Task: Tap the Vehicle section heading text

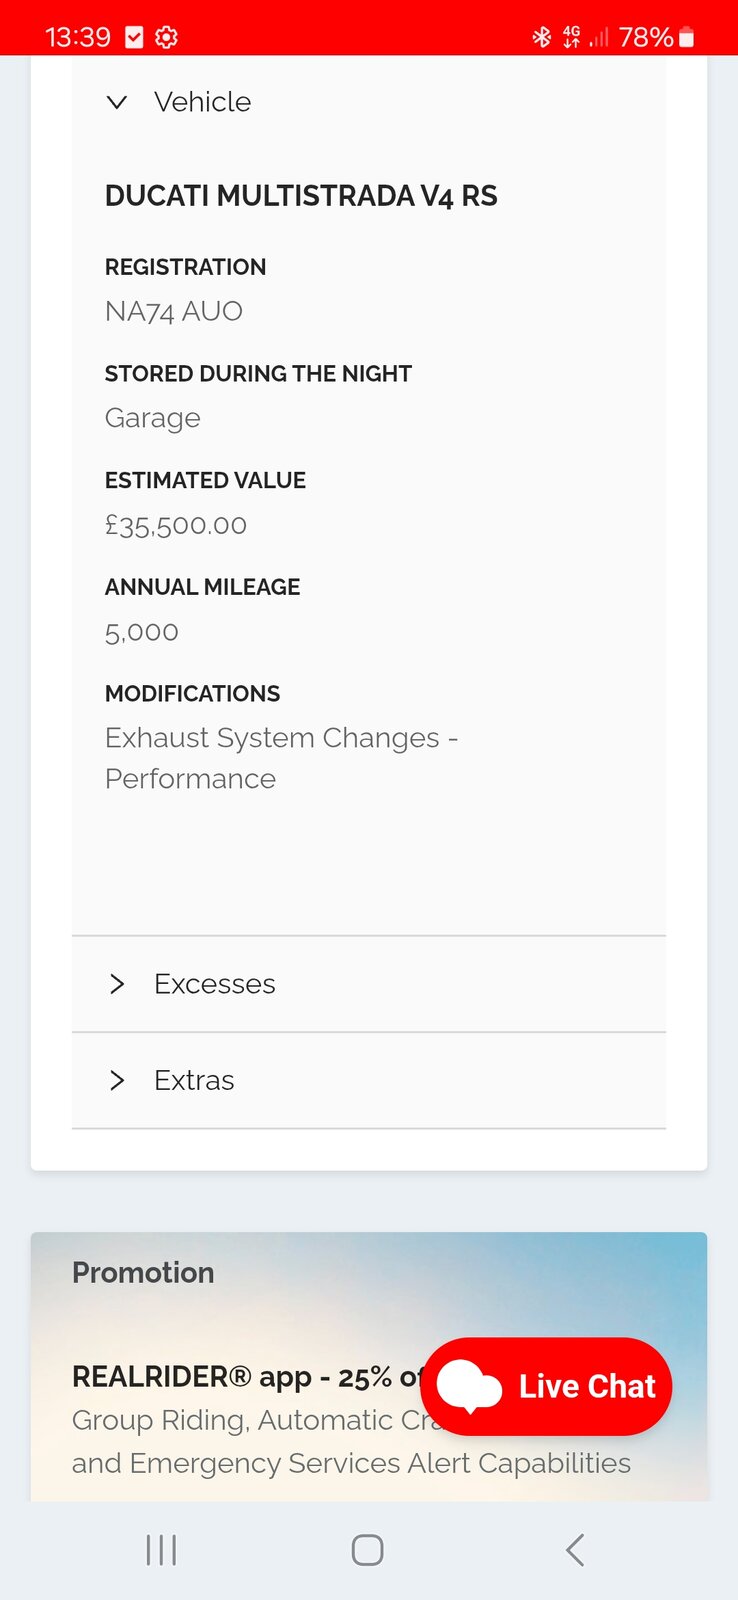Action: click(x=202, y=102)
